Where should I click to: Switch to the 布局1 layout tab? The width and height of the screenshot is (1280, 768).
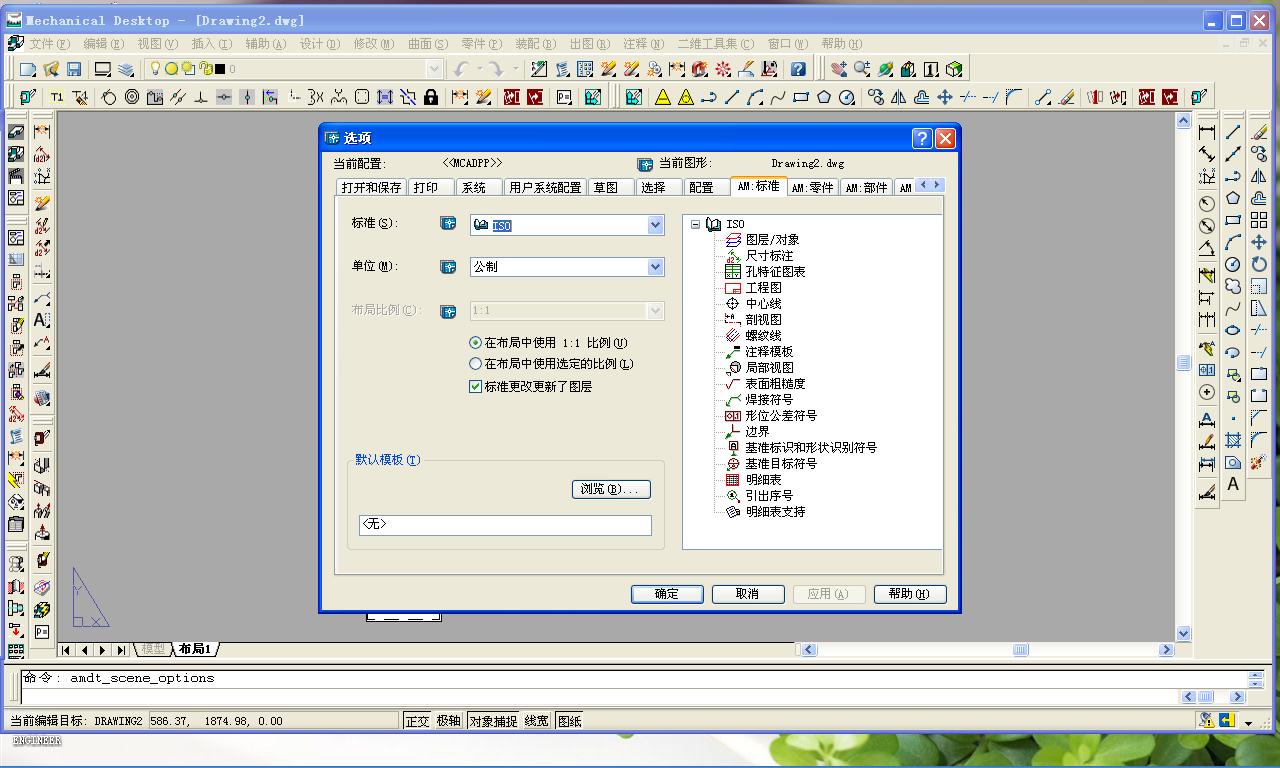[x=195, y=649]
